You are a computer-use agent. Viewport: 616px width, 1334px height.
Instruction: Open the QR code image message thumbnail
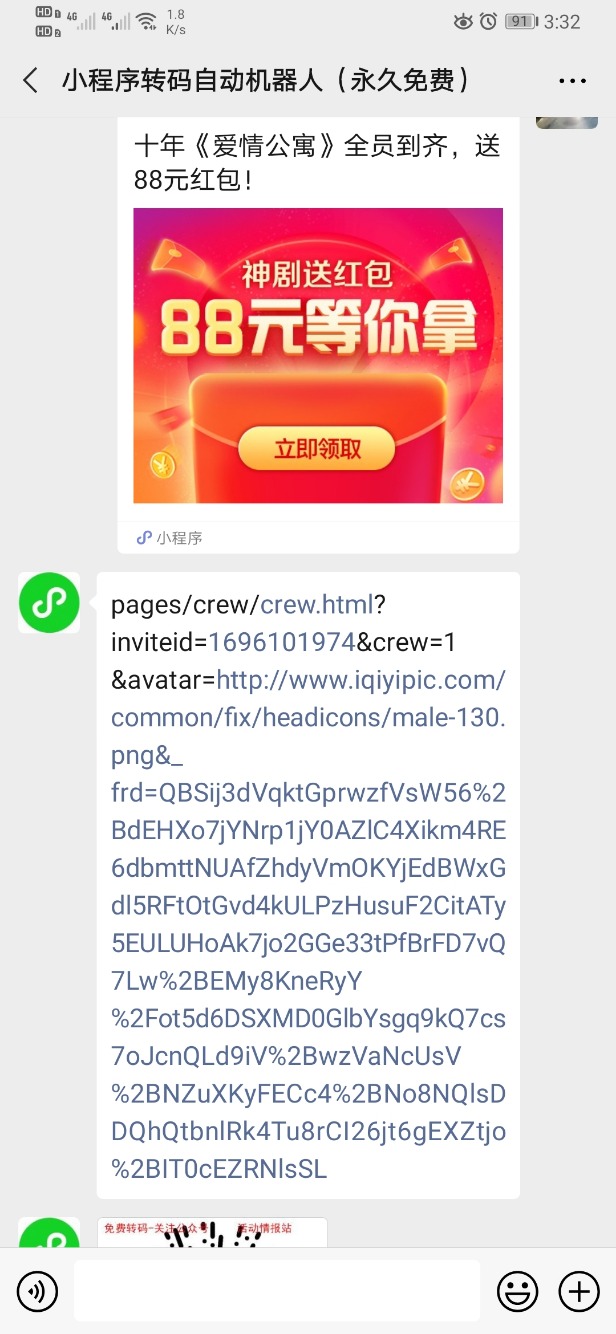tap(212, 1232)
